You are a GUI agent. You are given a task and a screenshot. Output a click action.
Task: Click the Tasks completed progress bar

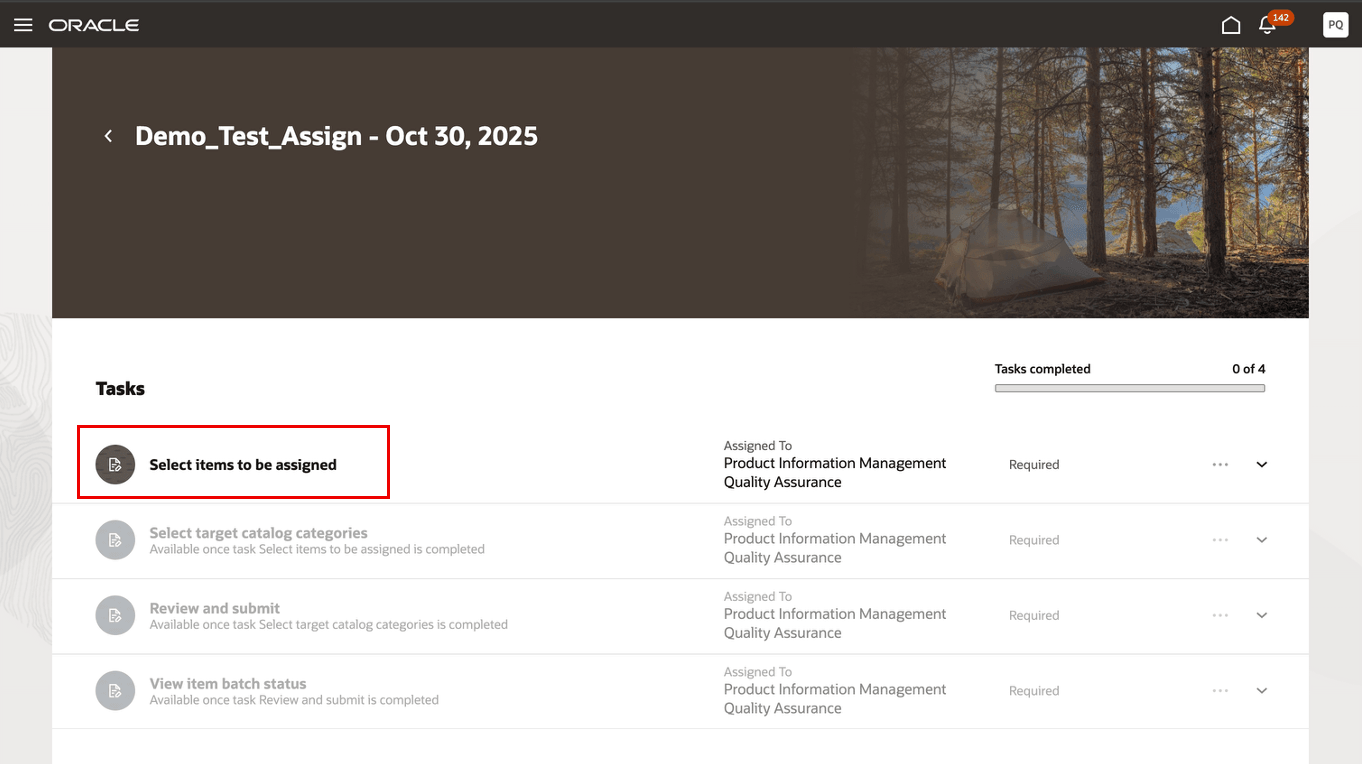coord(1130,388)
